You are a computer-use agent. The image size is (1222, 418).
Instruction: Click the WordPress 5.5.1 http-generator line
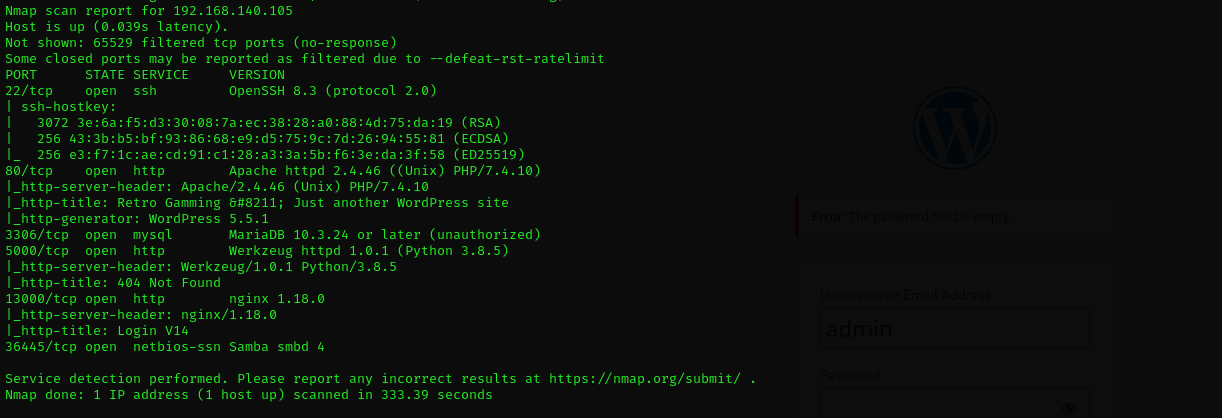click(140, 219)
